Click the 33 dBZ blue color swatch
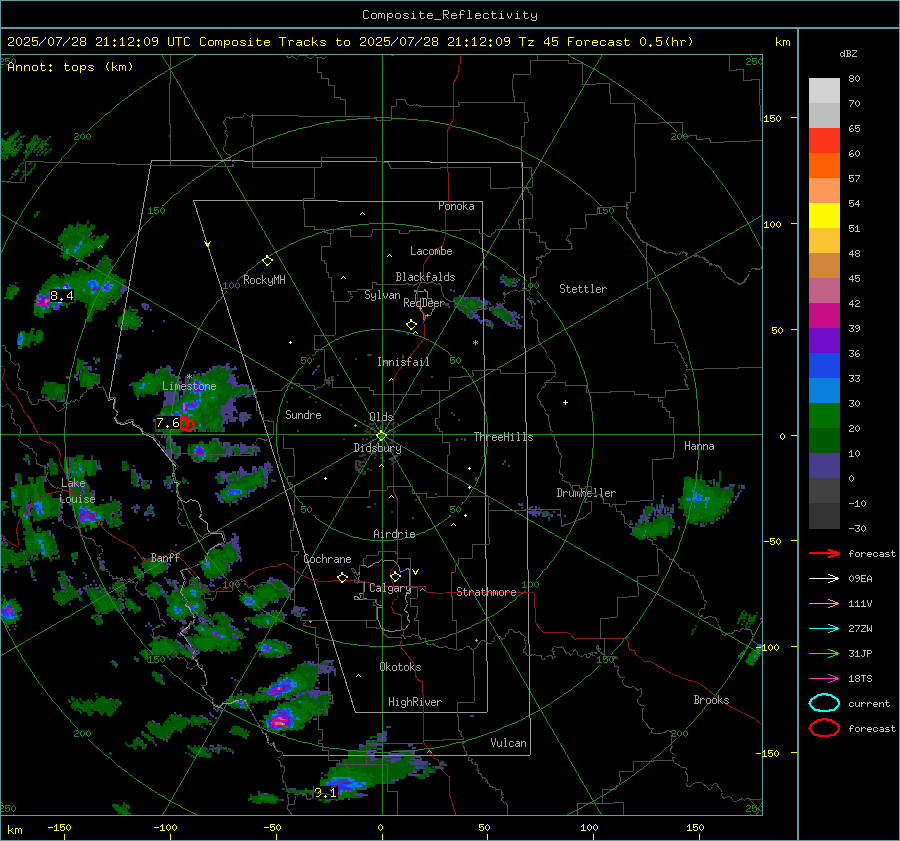Screen dimensions: 900x841 tap(824, 366)
